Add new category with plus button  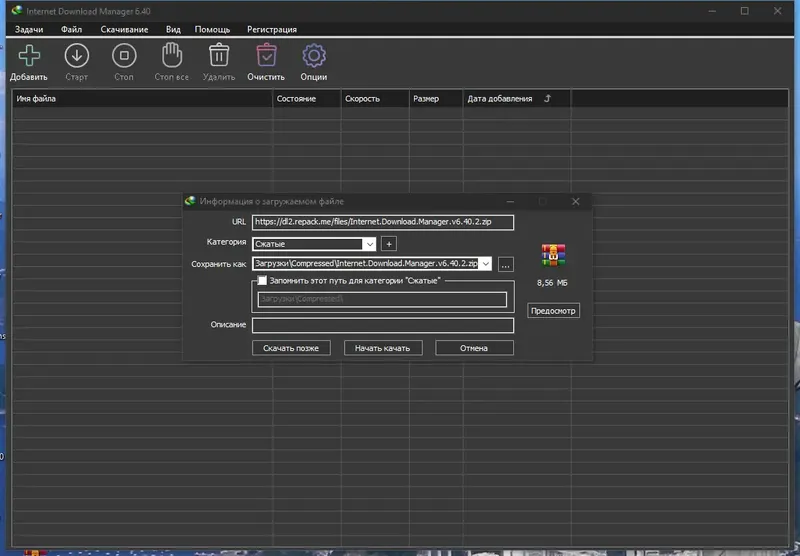pos(389,244)
